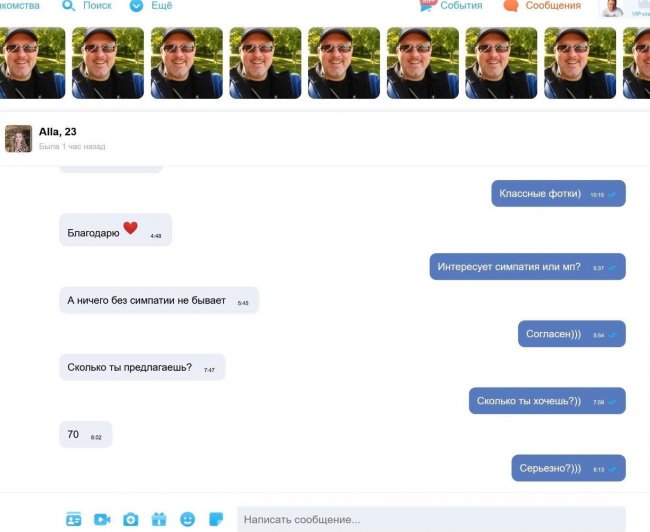Image resolution: width=650 pixels, height=532 pixels.
Task: Open the События section
Action: coord(461,5)
